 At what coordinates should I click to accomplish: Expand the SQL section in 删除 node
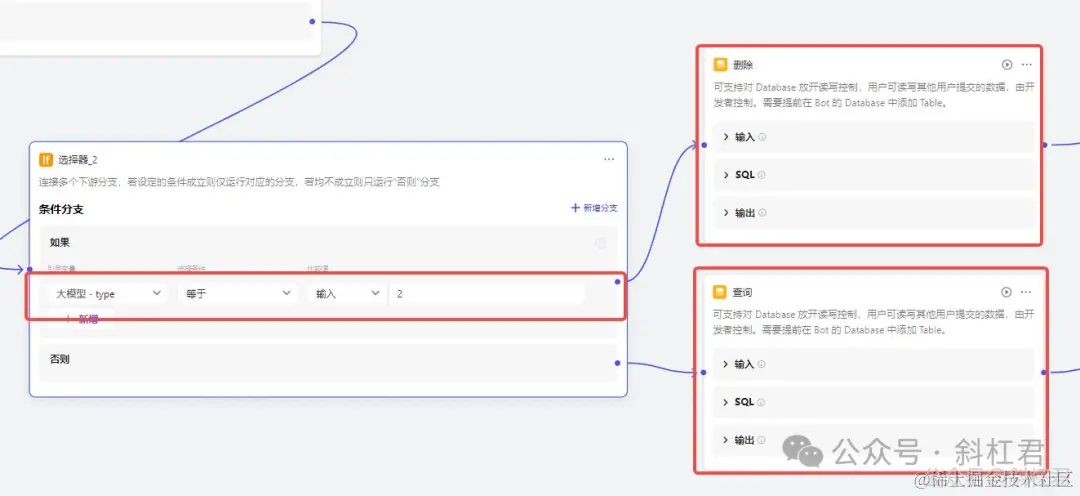[873, 175]
